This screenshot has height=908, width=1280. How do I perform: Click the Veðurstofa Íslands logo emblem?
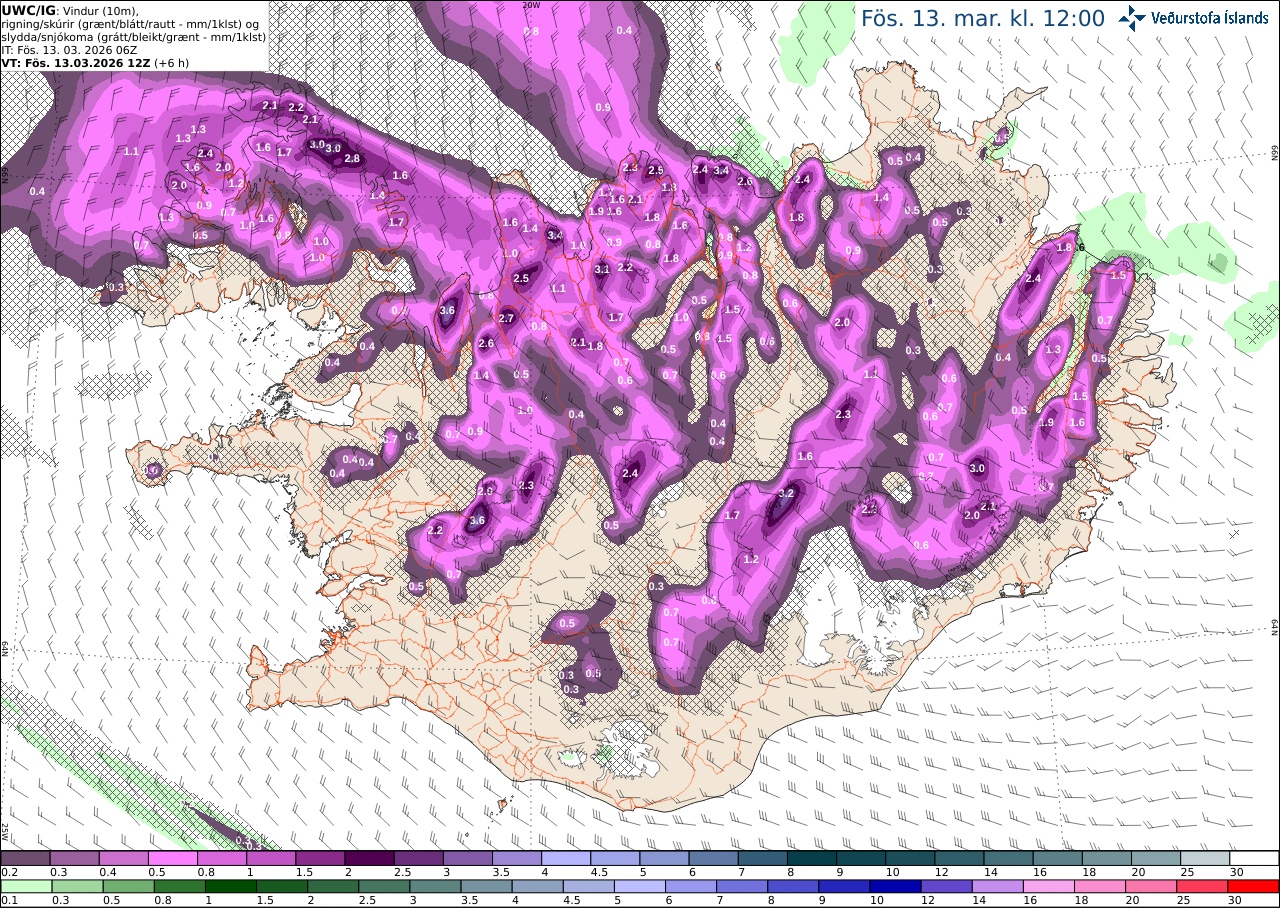tap(1133, 17)
